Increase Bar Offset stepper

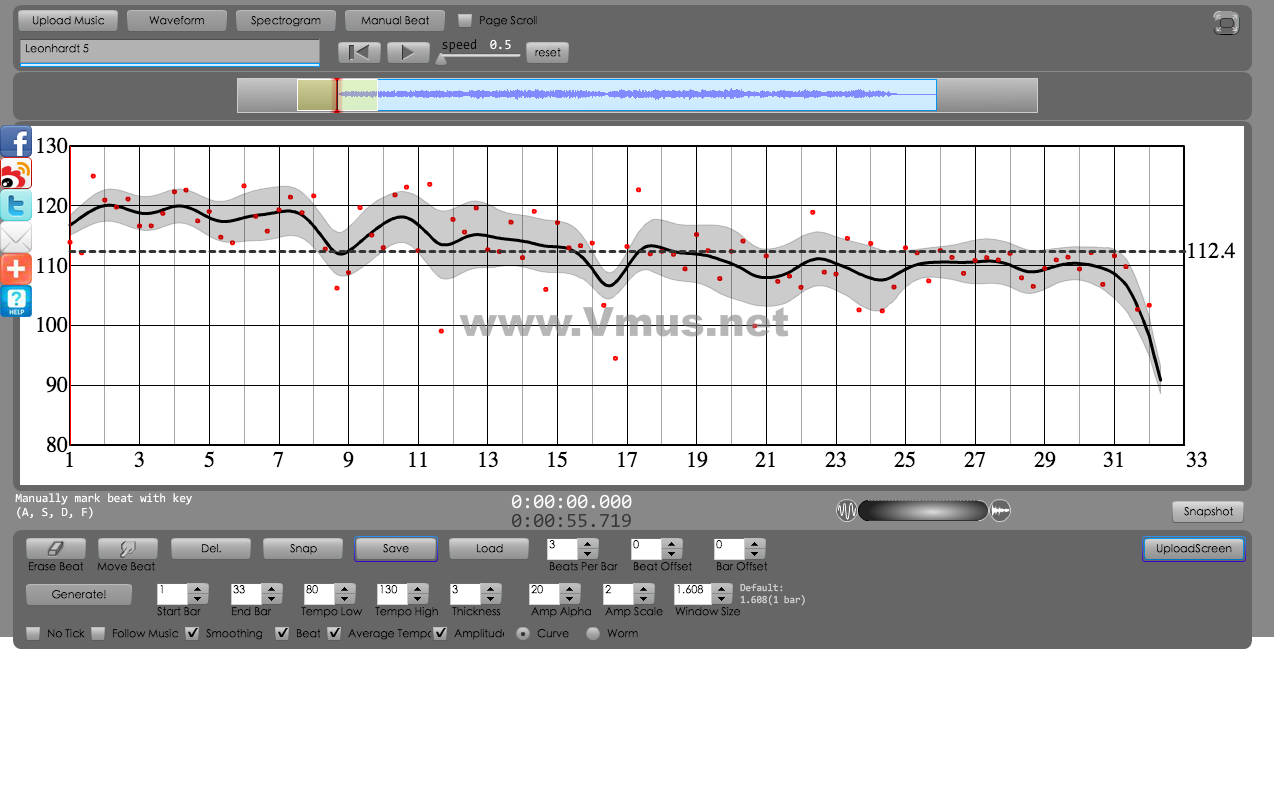(x=755, y=544)
